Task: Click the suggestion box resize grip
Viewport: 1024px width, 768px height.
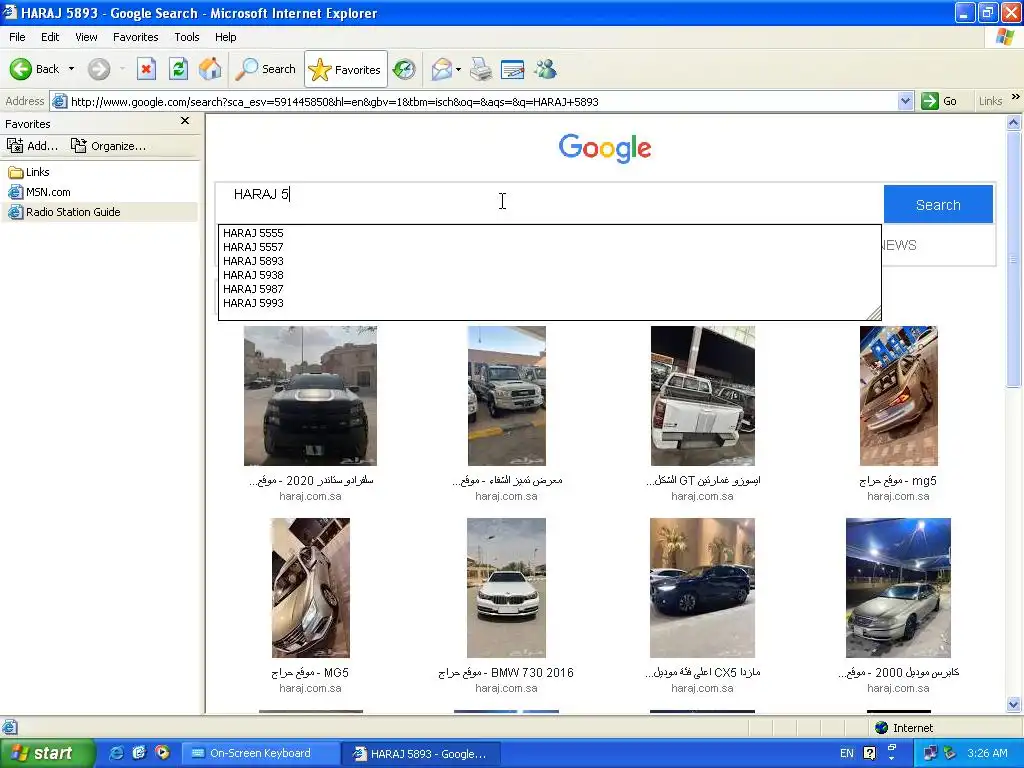Action: click(x=874, y=313)
